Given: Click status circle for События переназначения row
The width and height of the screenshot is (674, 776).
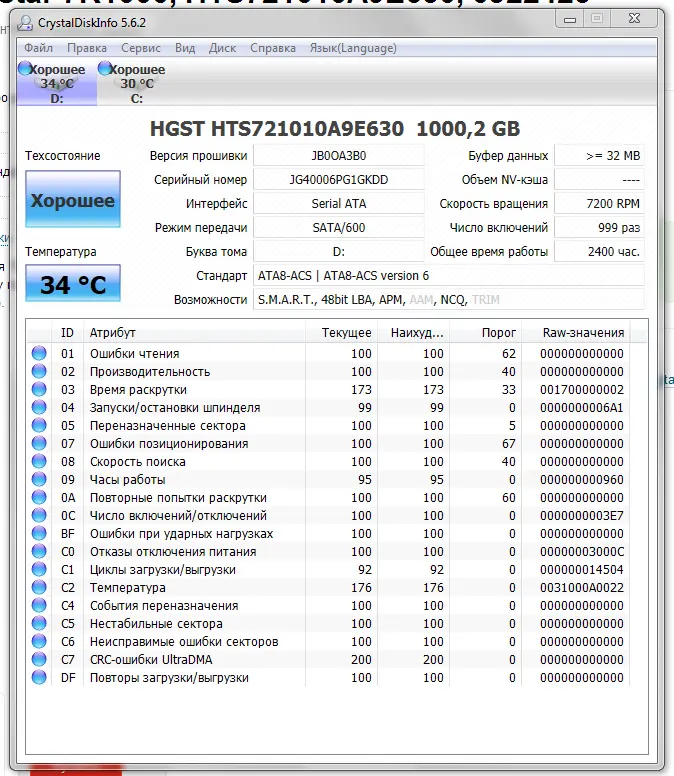Looking at the screenshot, I should click(x=39, y=605).
